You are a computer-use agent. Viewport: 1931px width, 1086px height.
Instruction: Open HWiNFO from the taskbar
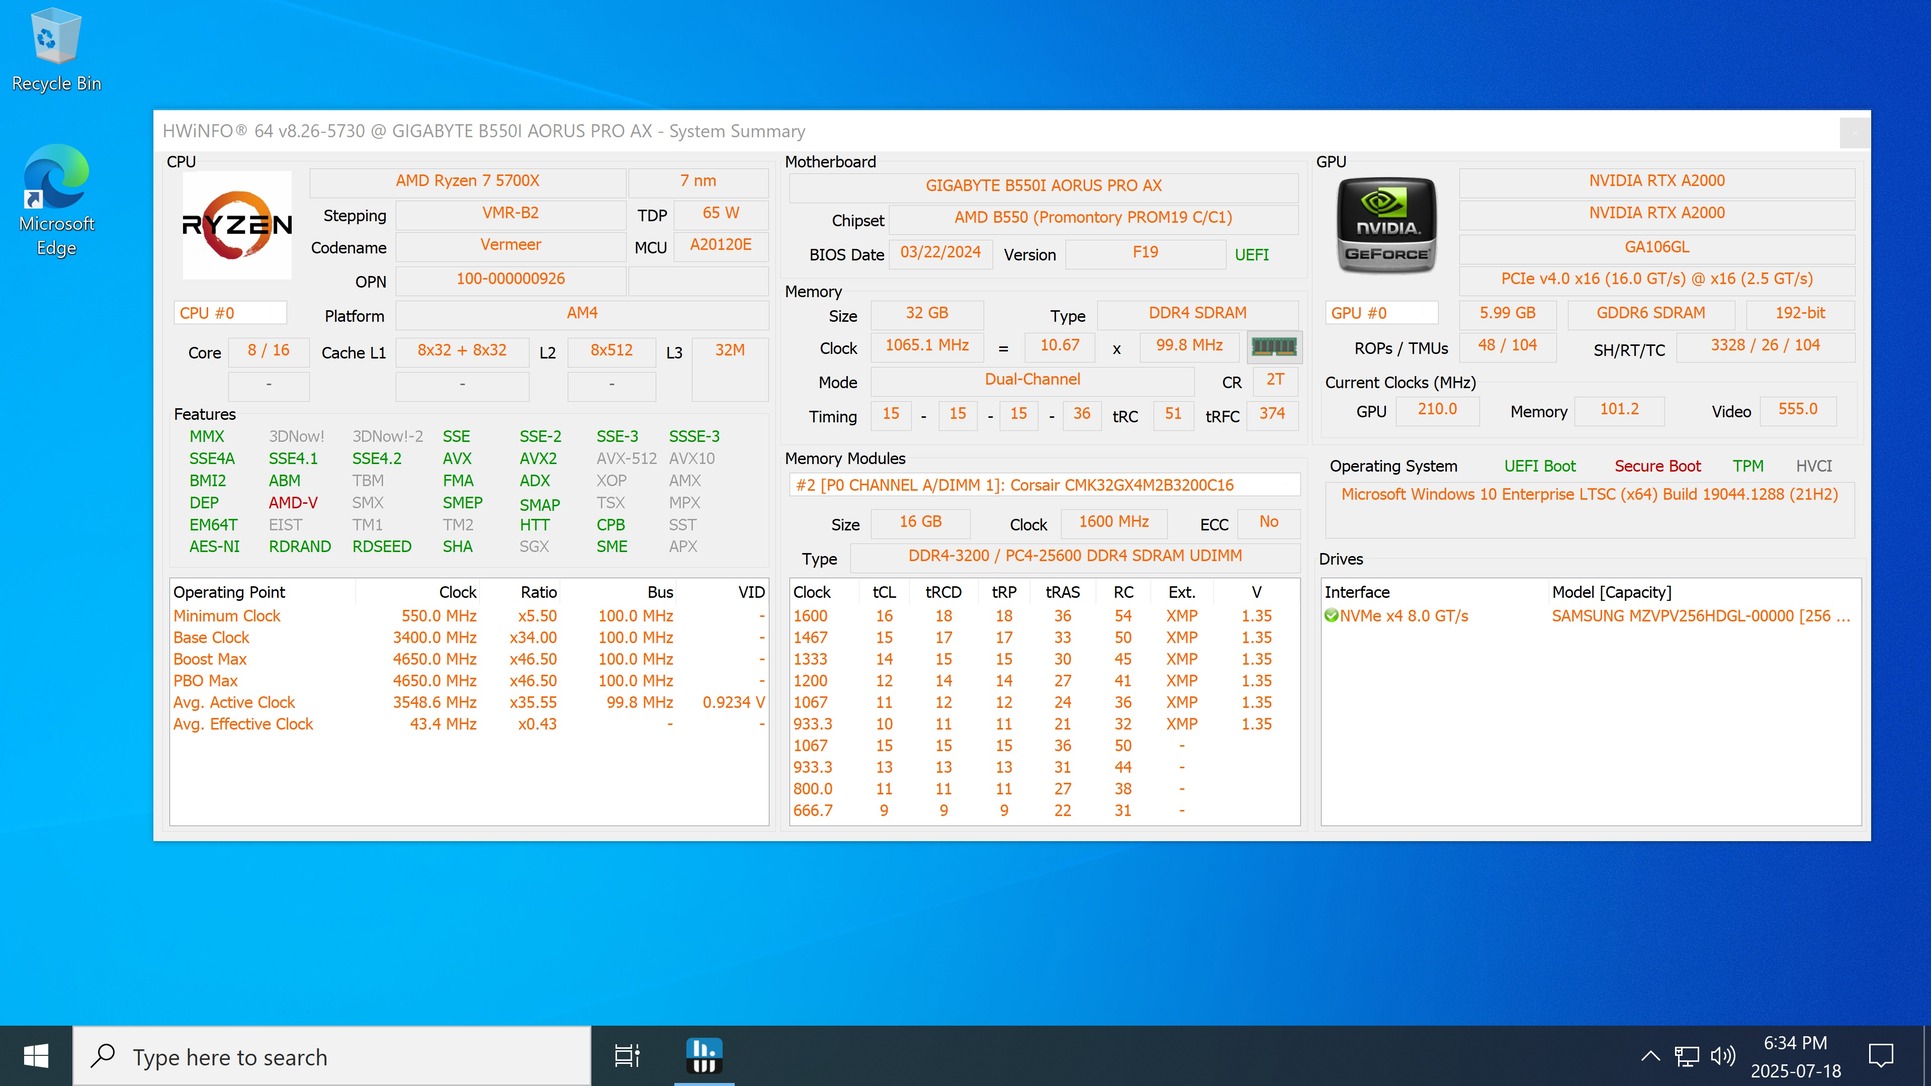704,1055
